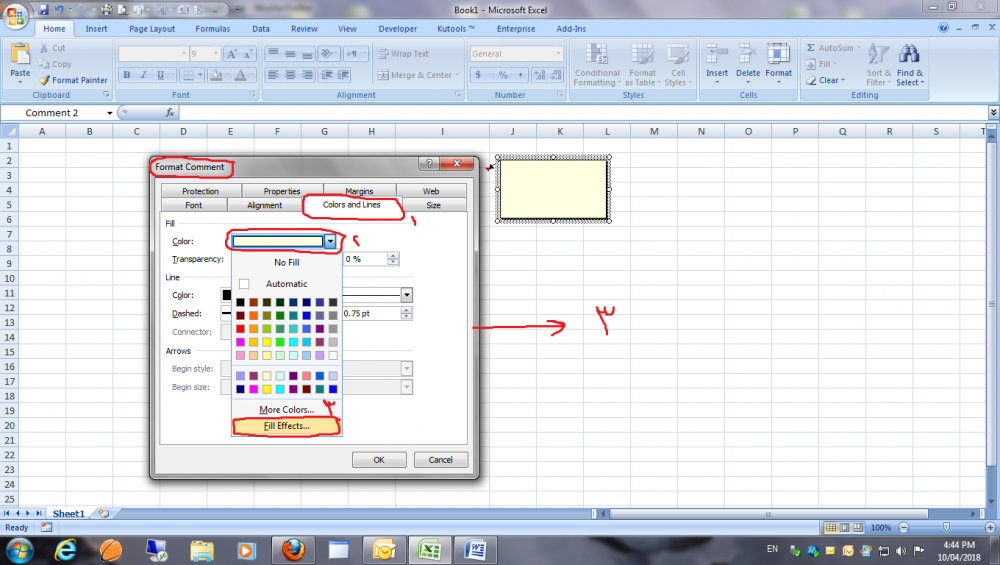
Task: Switch to Normal view in status bar
Action: click(x=830, y=527)
